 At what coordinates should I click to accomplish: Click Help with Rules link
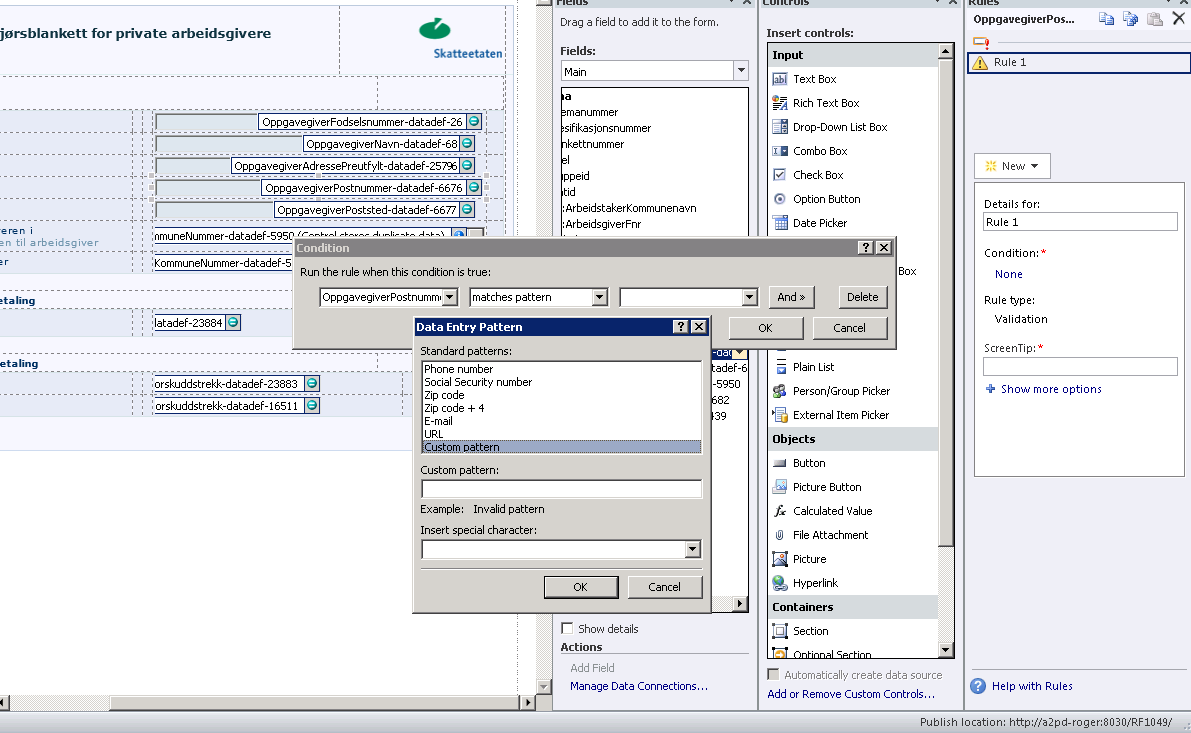click(x=1032, y=686)
